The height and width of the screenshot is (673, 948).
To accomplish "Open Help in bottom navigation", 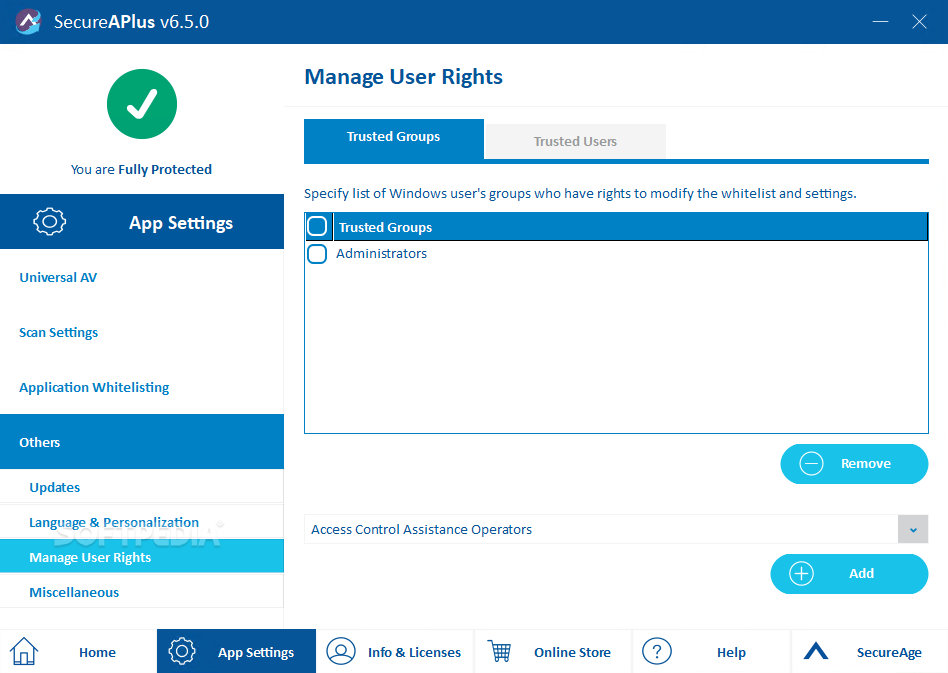I will point(712,651).
